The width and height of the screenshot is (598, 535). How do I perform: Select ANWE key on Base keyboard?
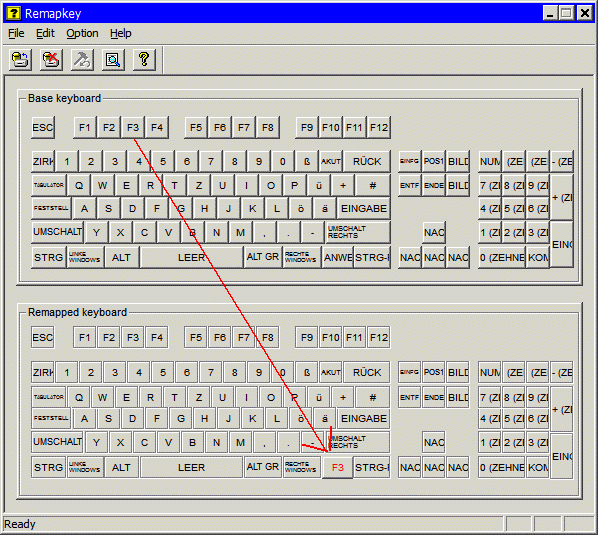(x=338, y=257)
